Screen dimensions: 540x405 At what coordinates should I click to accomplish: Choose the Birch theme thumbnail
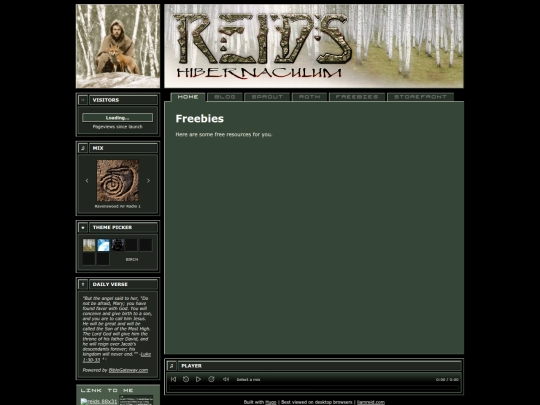[89, 245]
